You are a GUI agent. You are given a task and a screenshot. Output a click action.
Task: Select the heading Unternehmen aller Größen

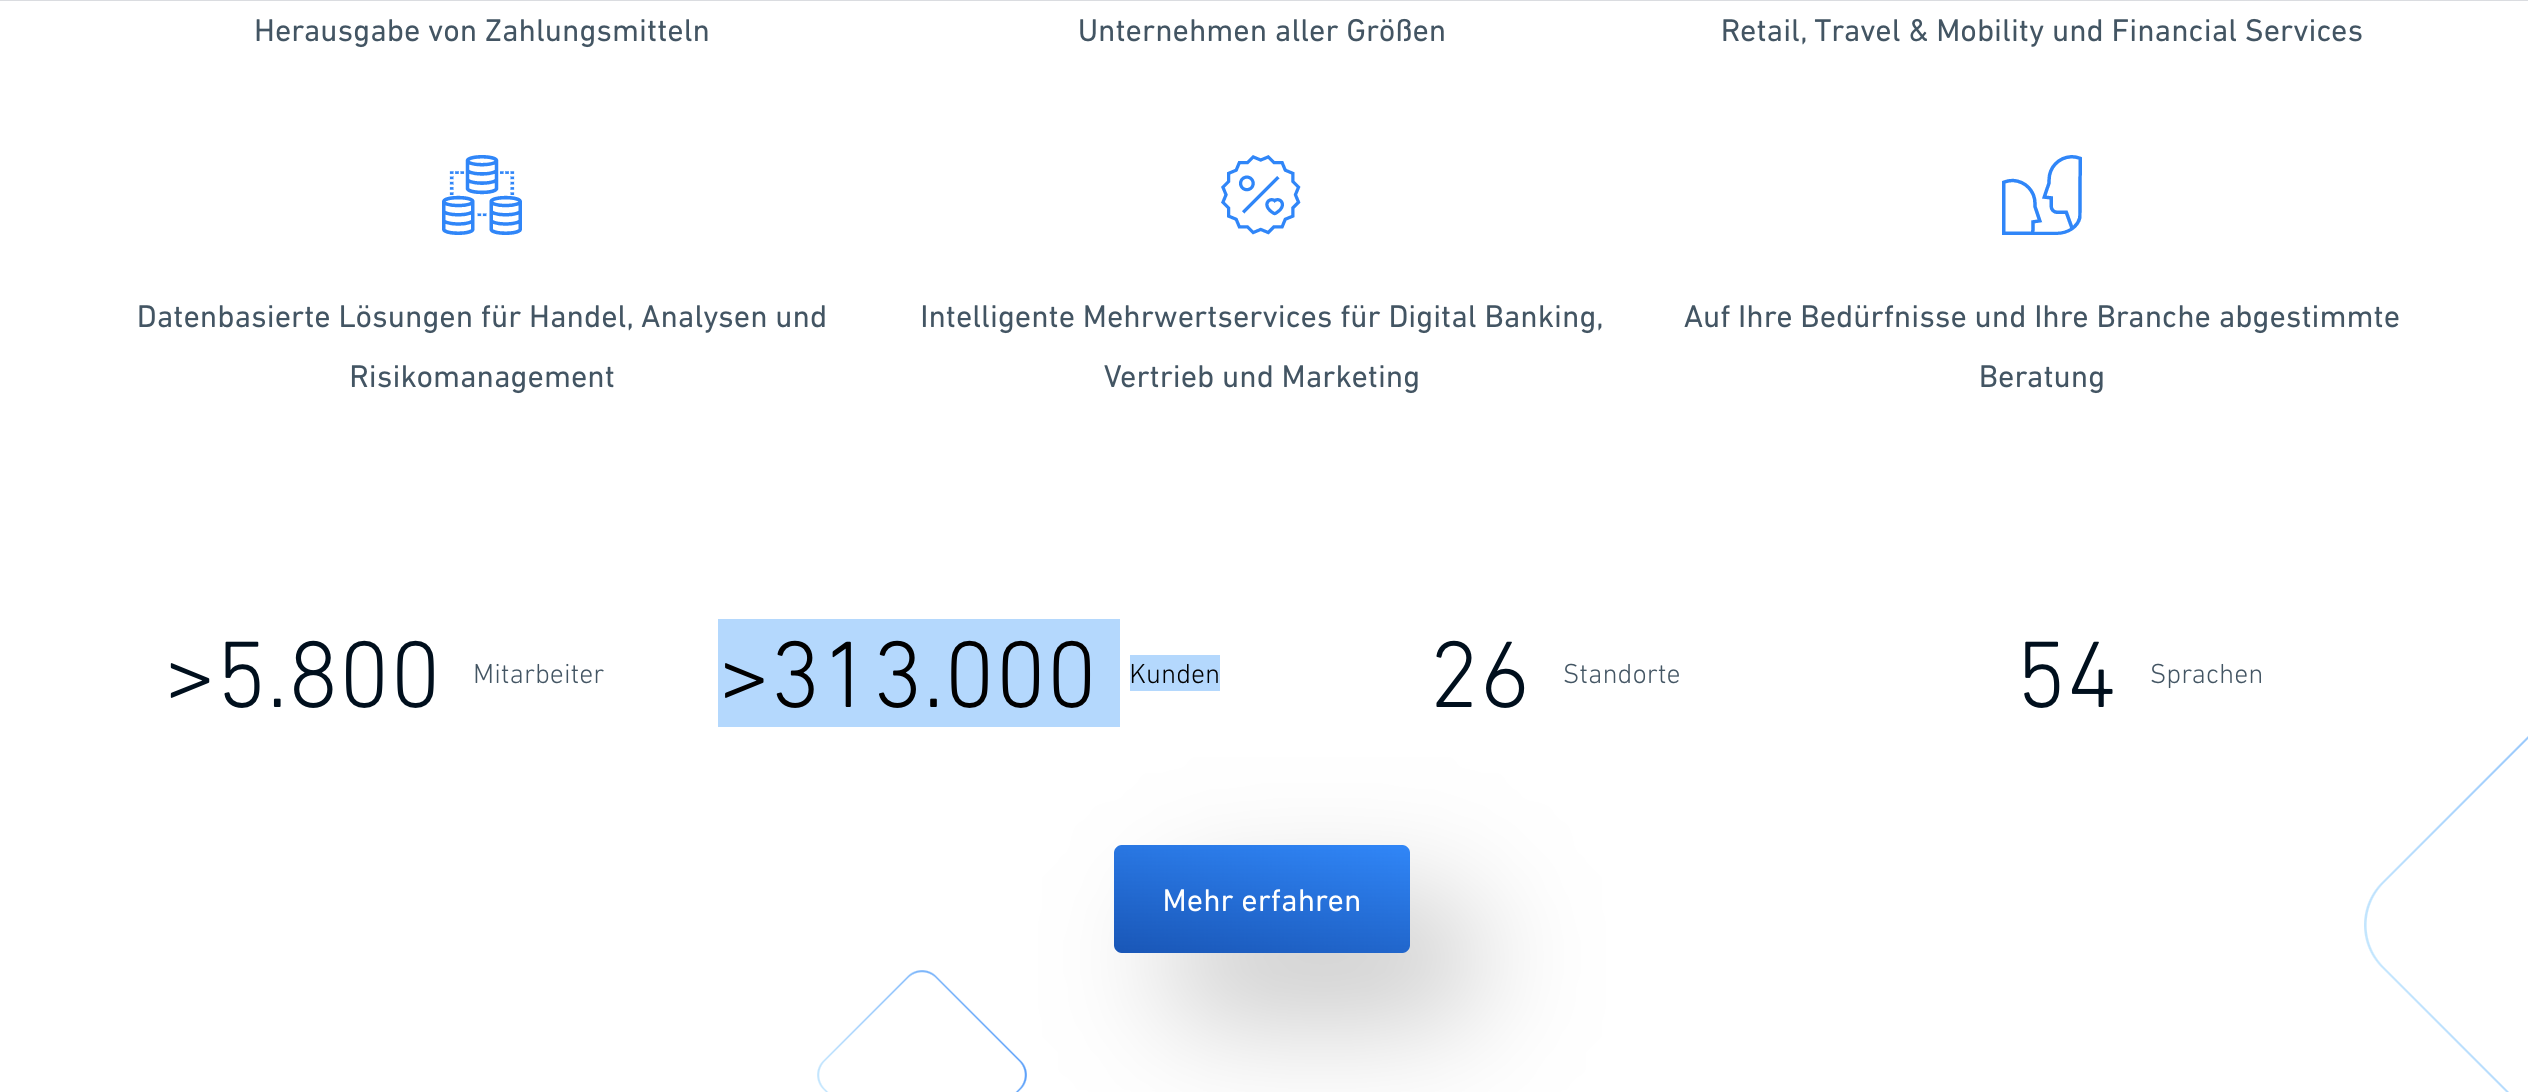pyautogui.click(x=1260, y=30)
